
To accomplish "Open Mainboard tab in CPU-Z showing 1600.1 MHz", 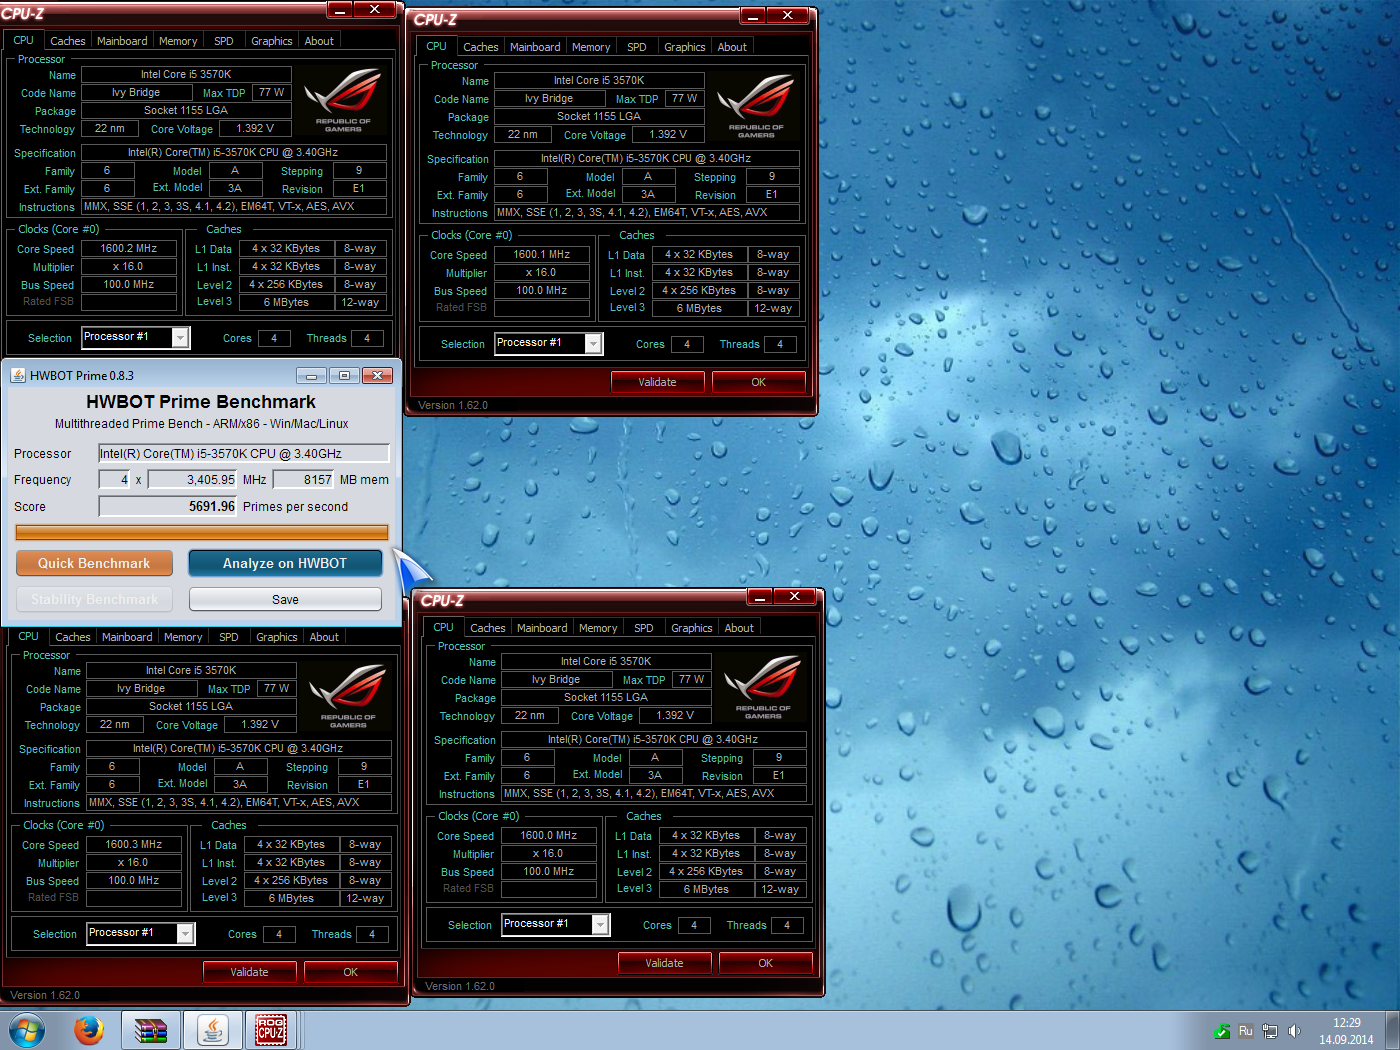I will (535, 47).
